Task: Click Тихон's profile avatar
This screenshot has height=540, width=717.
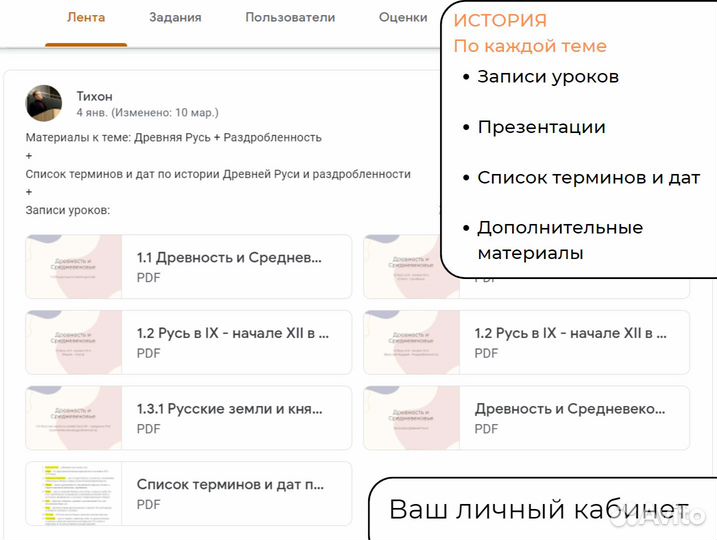Action: tap(43, 103)
